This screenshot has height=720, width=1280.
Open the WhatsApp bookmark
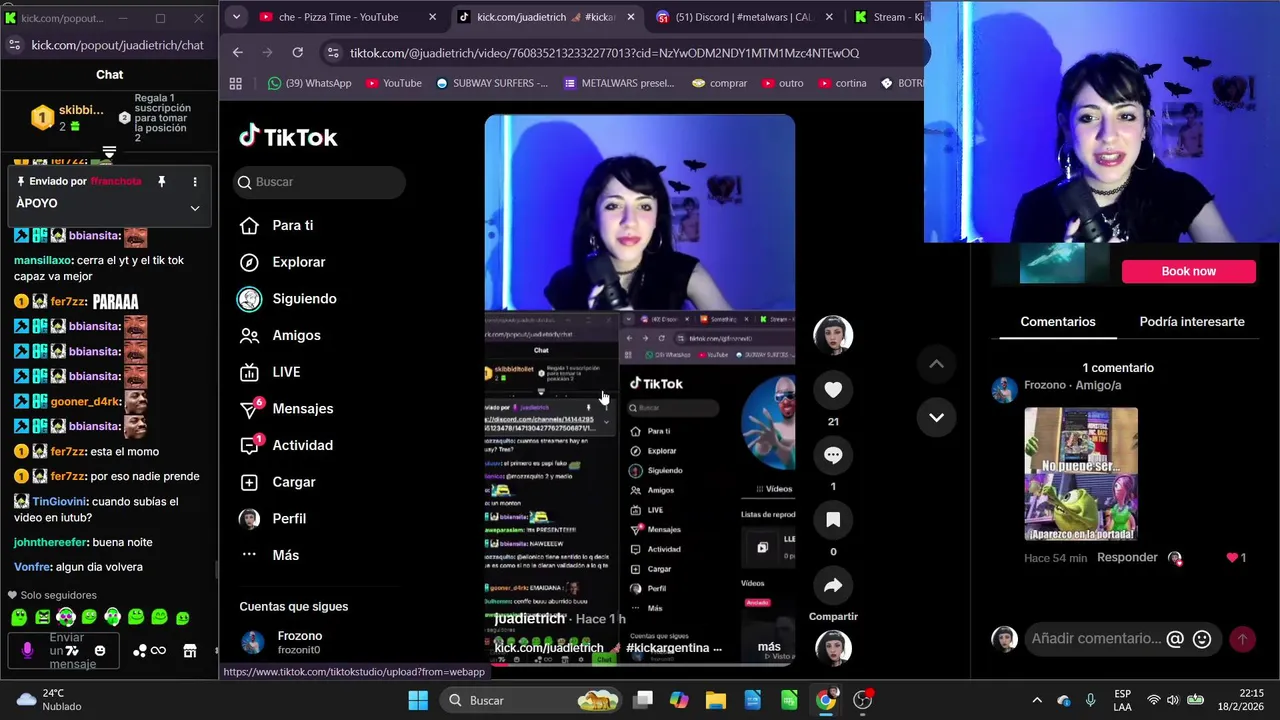pos(309,83)
